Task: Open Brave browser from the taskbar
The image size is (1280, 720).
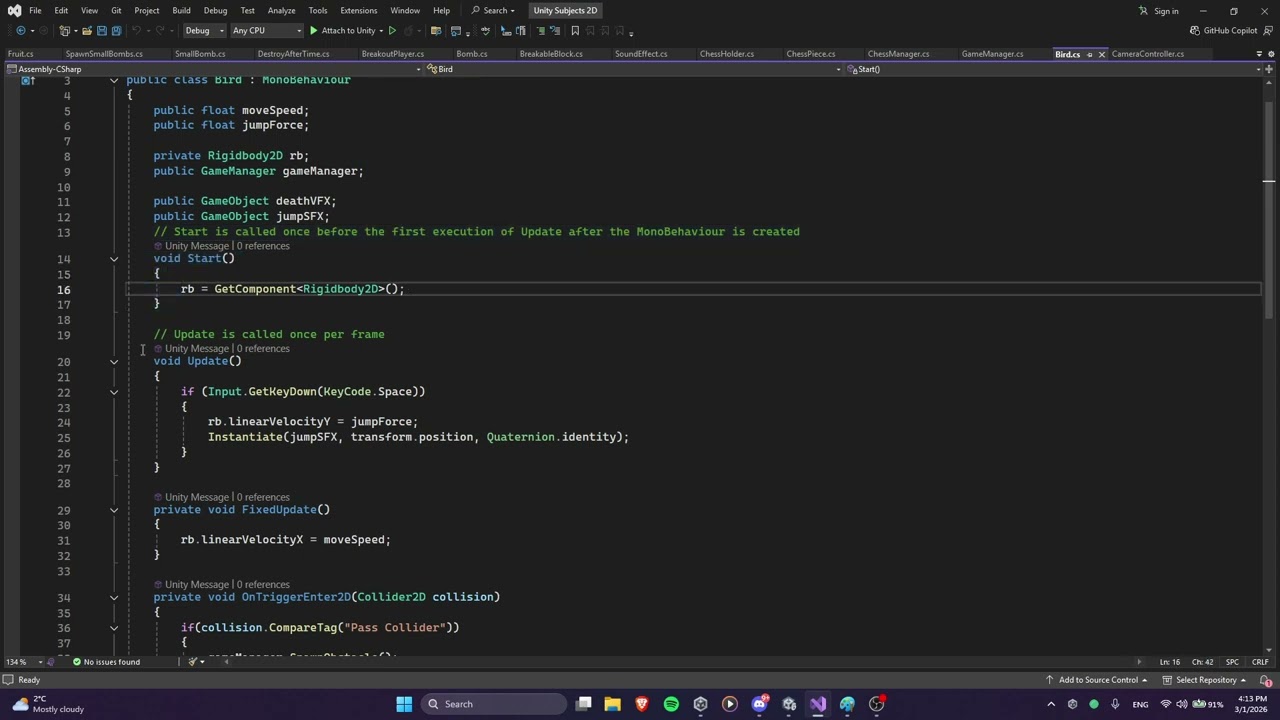Action: [x=642, y=704]
